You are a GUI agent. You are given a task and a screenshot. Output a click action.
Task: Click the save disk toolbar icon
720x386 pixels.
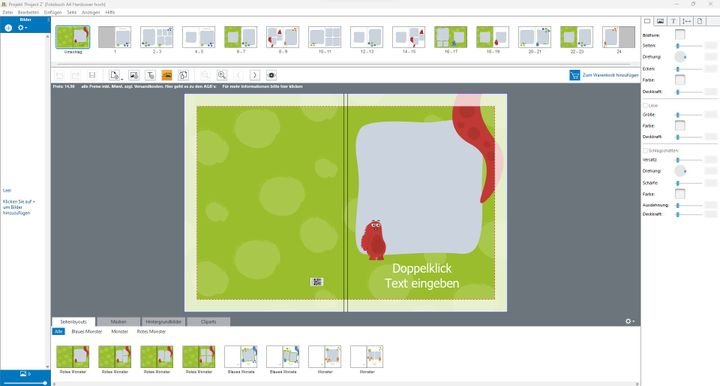click(92, 75)
